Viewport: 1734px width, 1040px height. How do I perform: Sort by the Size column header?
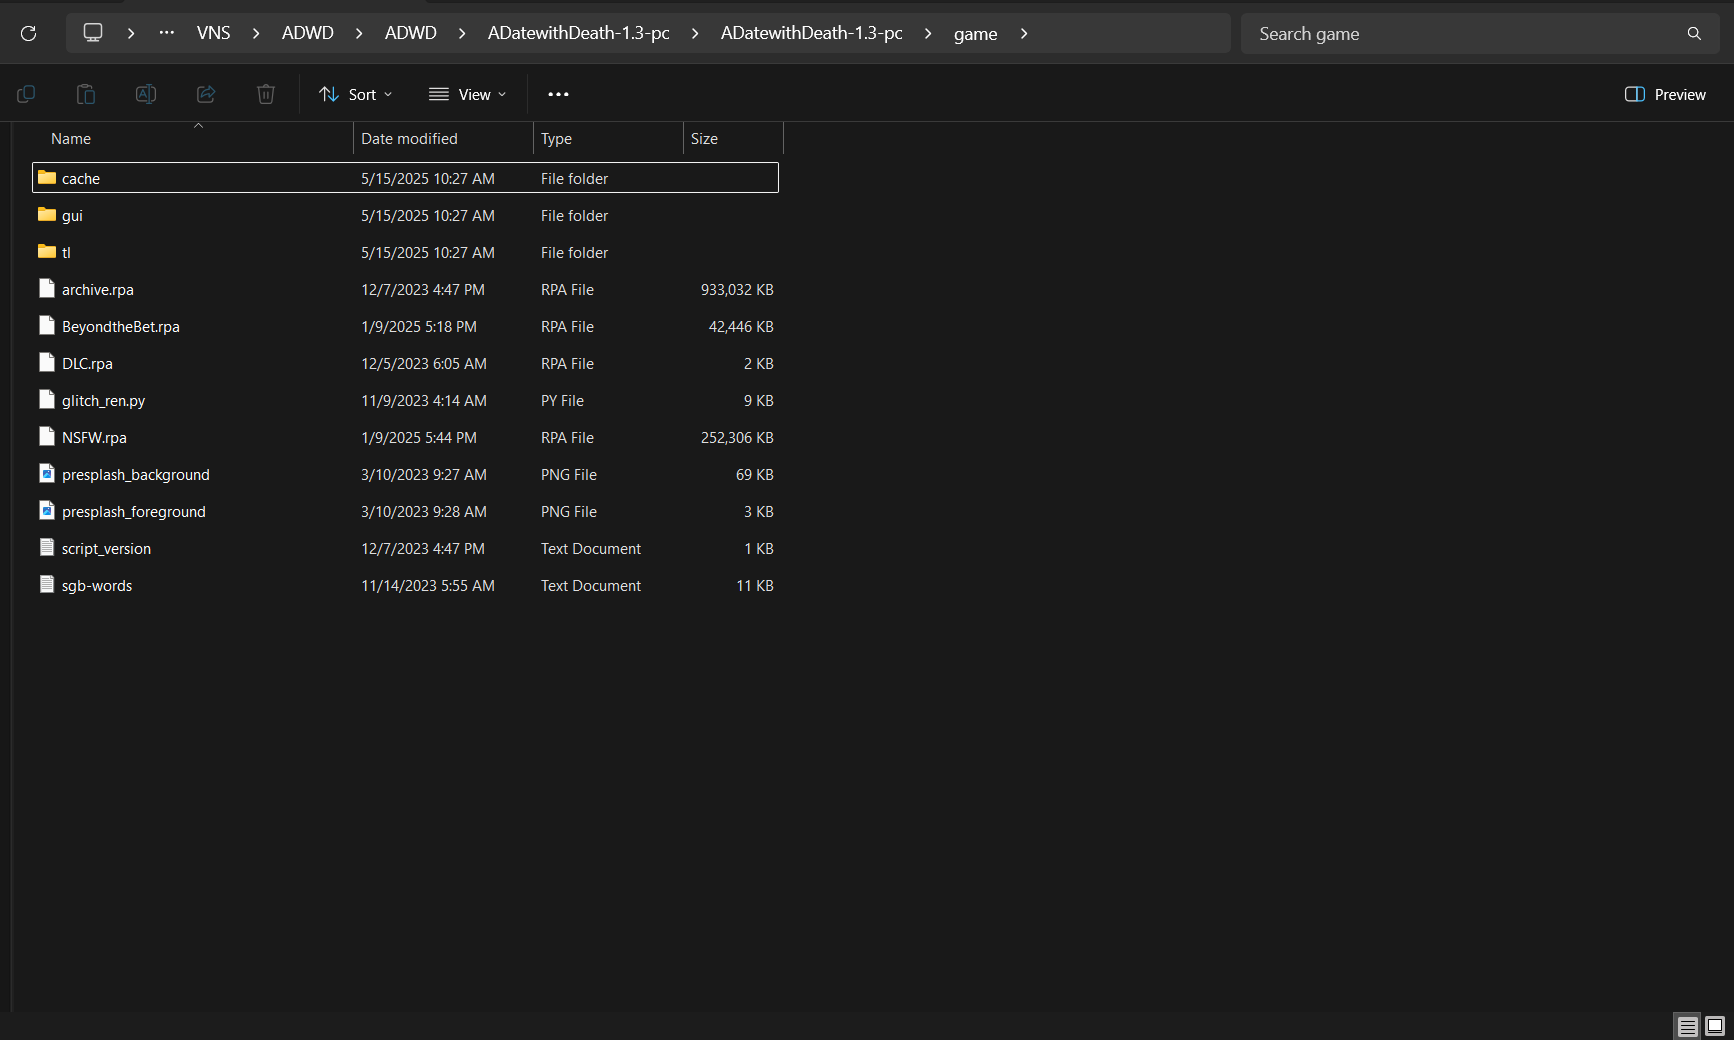click(704, 139)
